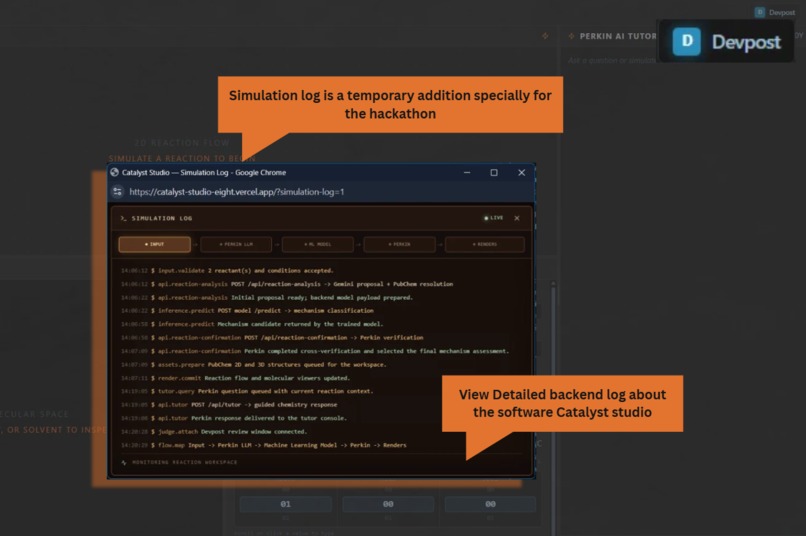Click the LIVE status indicator
Image resolution: width=806 pixels, height=536 pixels.
click(x=493, y=218)
